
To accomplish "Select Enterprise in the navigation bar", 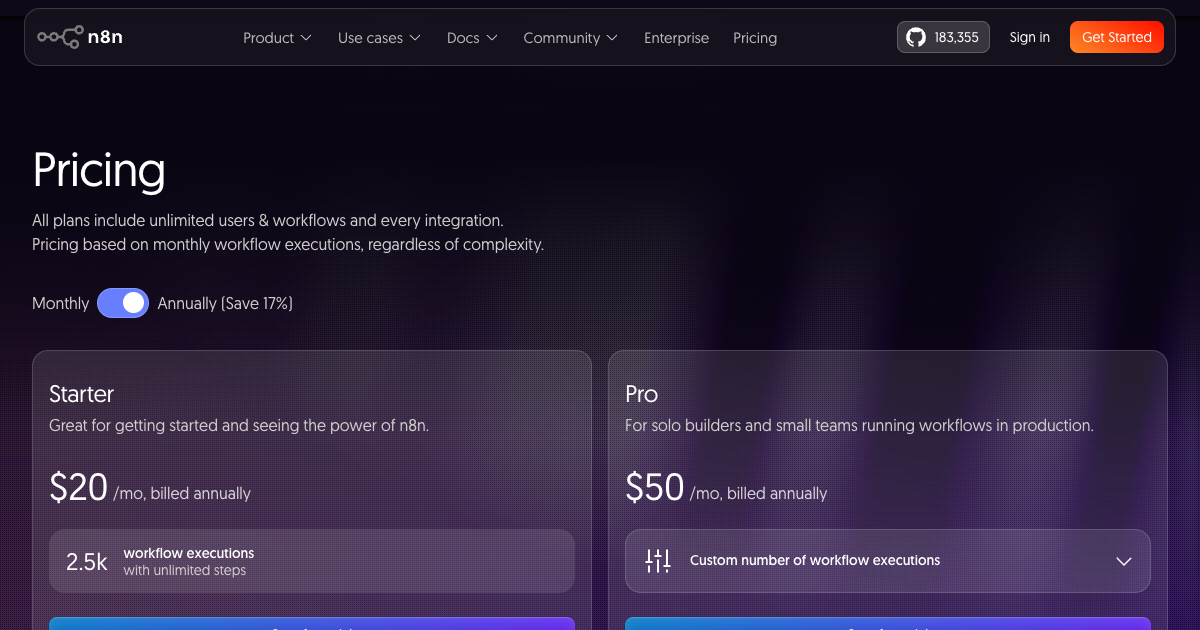I will 676,38.
